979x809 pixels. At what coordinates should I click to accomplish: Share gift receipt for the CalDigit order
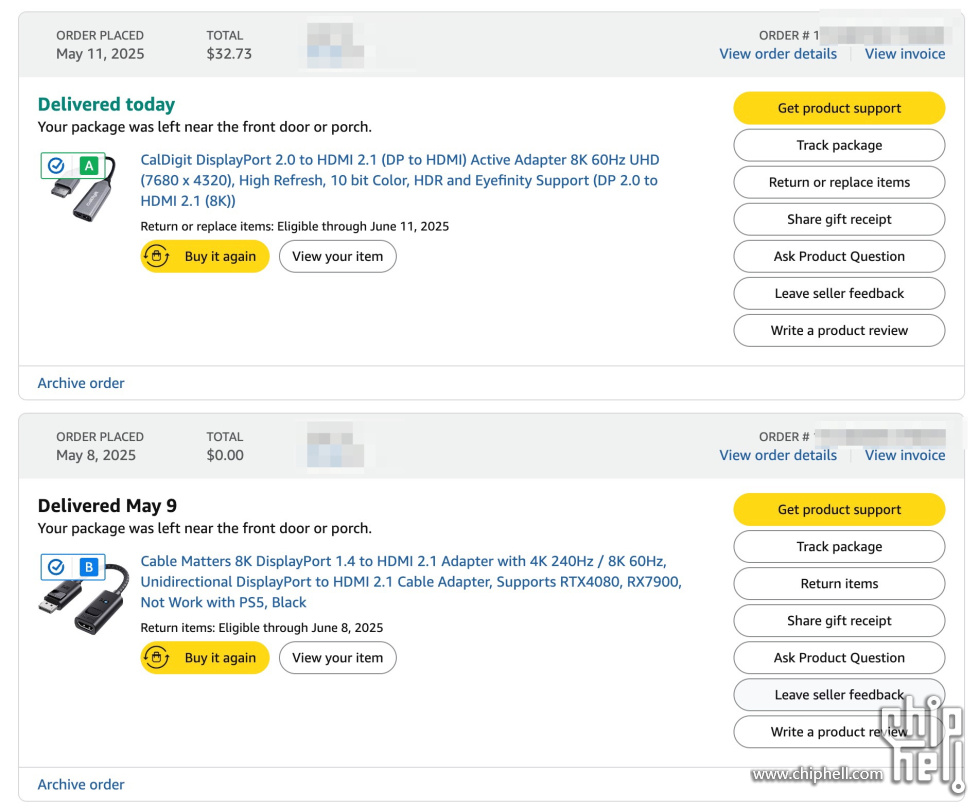(839, 219)
